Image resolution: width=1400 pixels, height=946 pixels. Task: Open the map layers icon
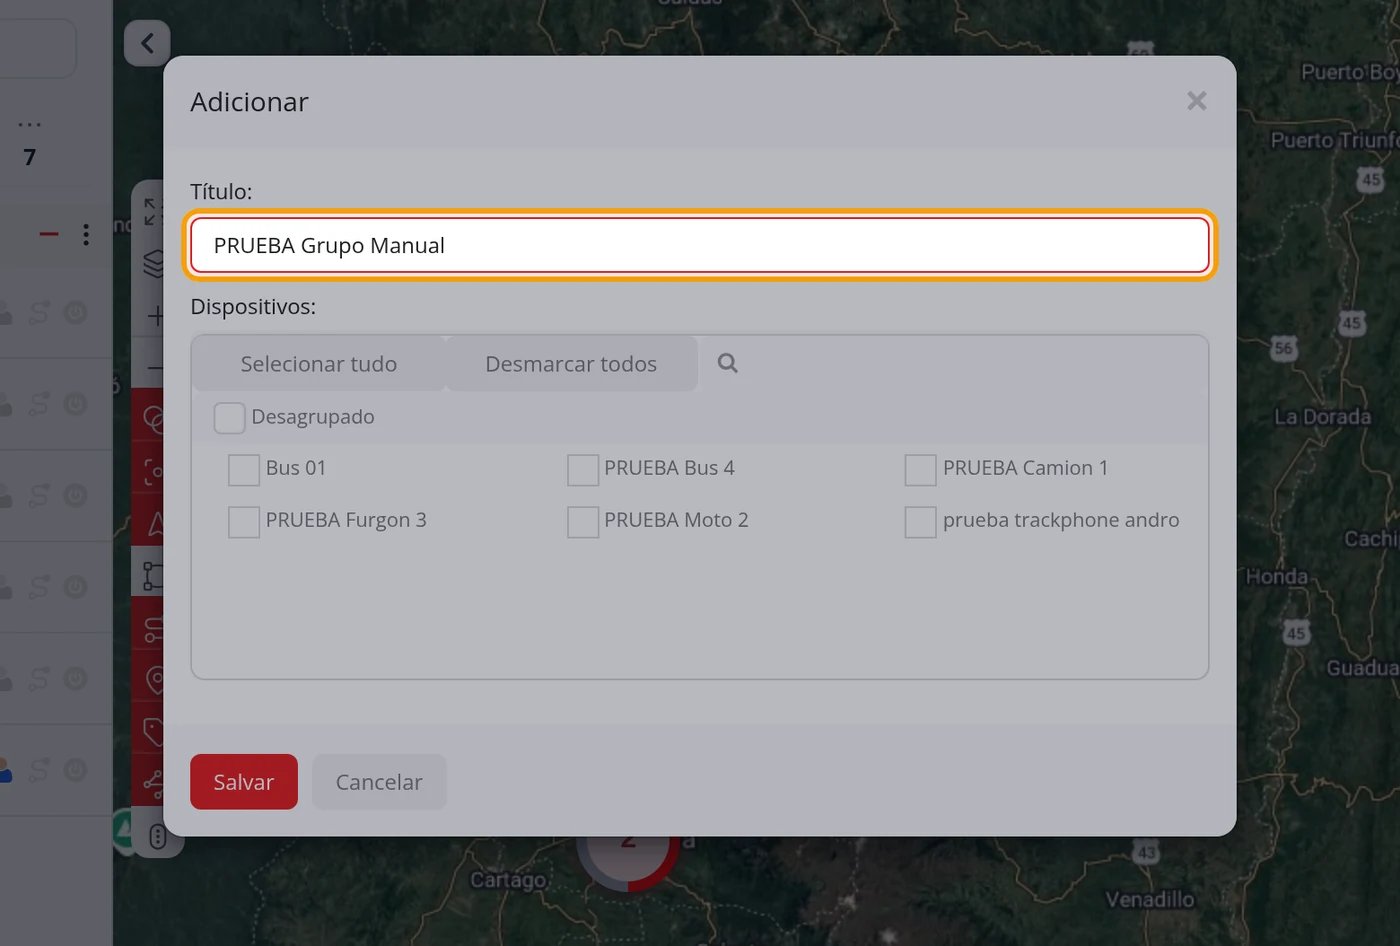(153, 263)
